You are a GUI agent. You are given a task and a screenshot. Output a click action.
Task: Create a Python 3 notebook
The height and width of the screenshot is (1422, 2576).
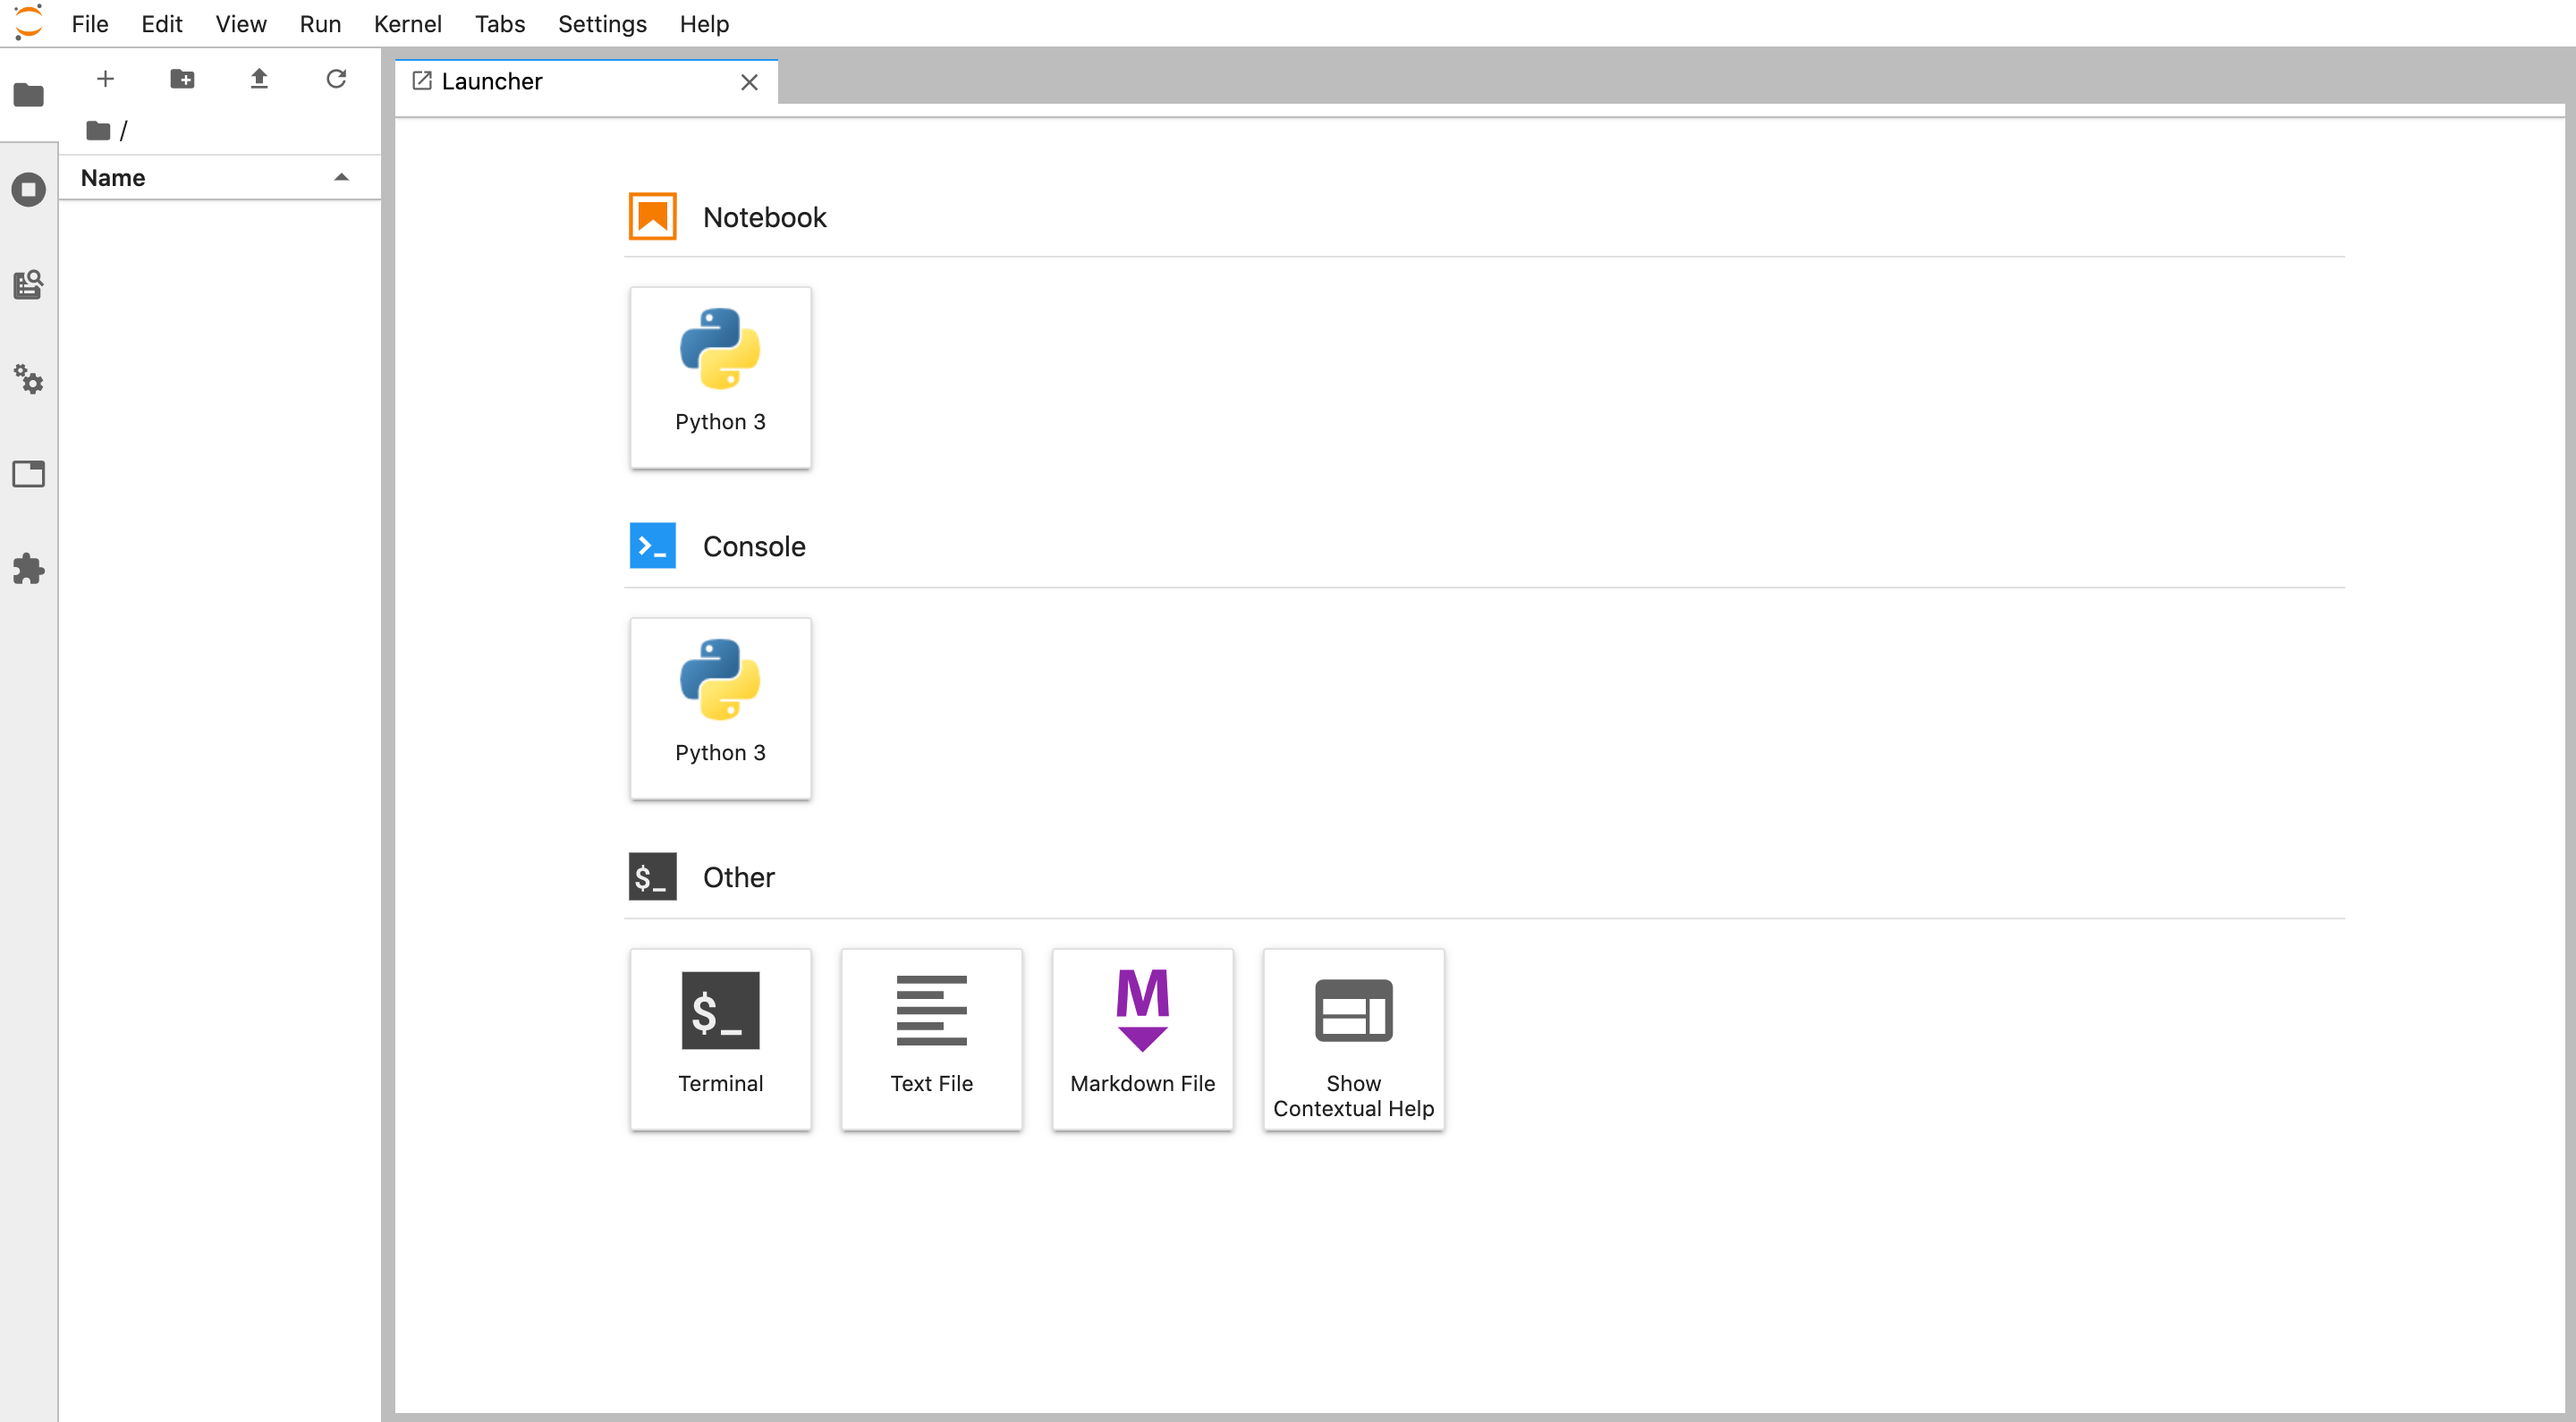[720, 377]
